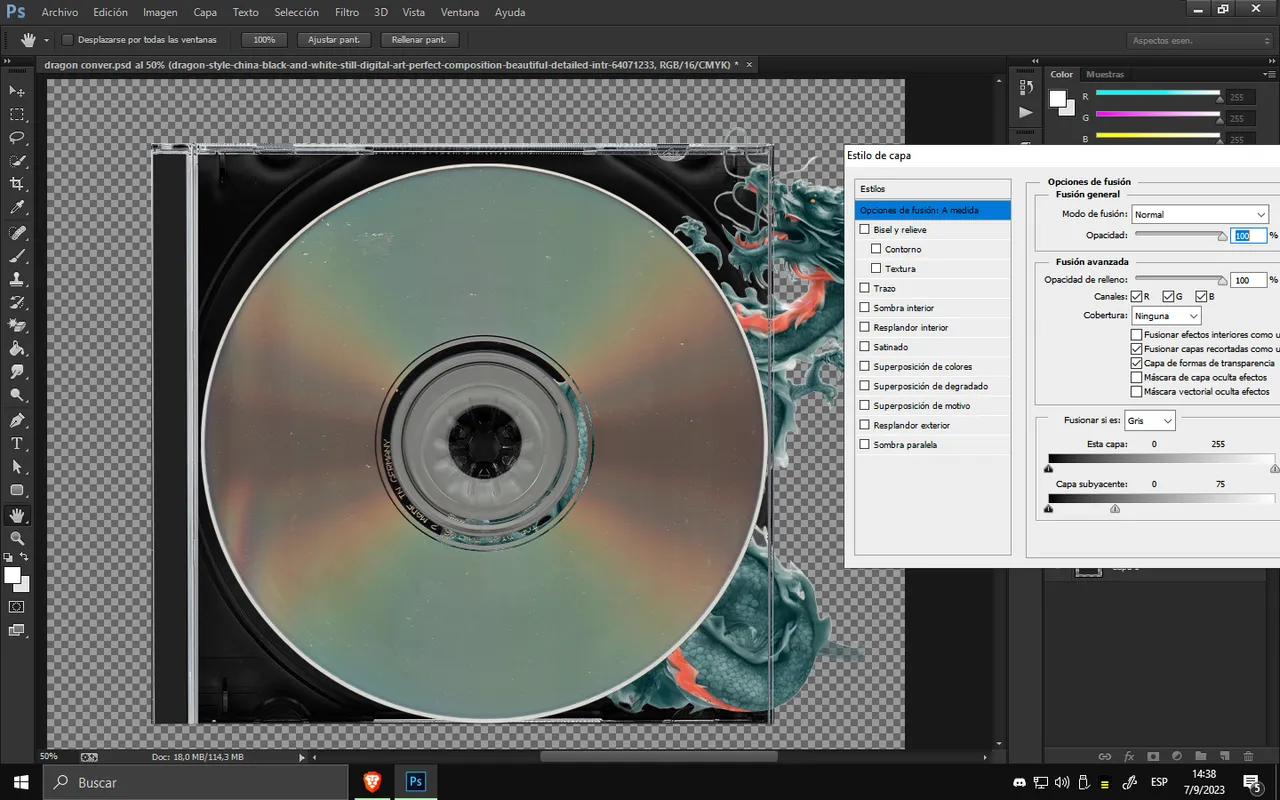Screen dimensions: 1280x800
Task: Select the Move tool
Action: (x=17, y=91)
